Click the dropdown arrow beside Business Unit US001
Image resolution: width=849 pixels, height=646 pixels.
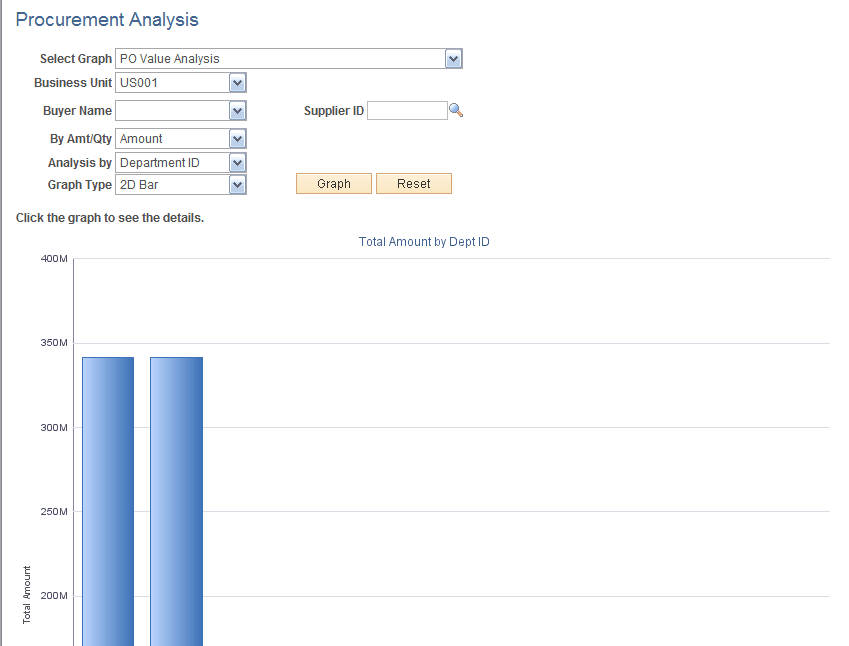coord(237,82)
